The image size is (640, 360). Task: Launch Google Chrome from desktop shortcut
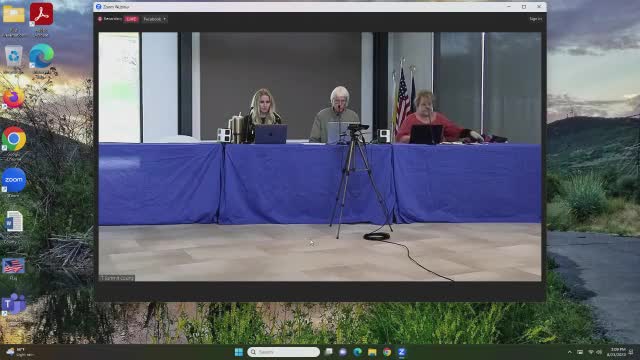point(14,139)
